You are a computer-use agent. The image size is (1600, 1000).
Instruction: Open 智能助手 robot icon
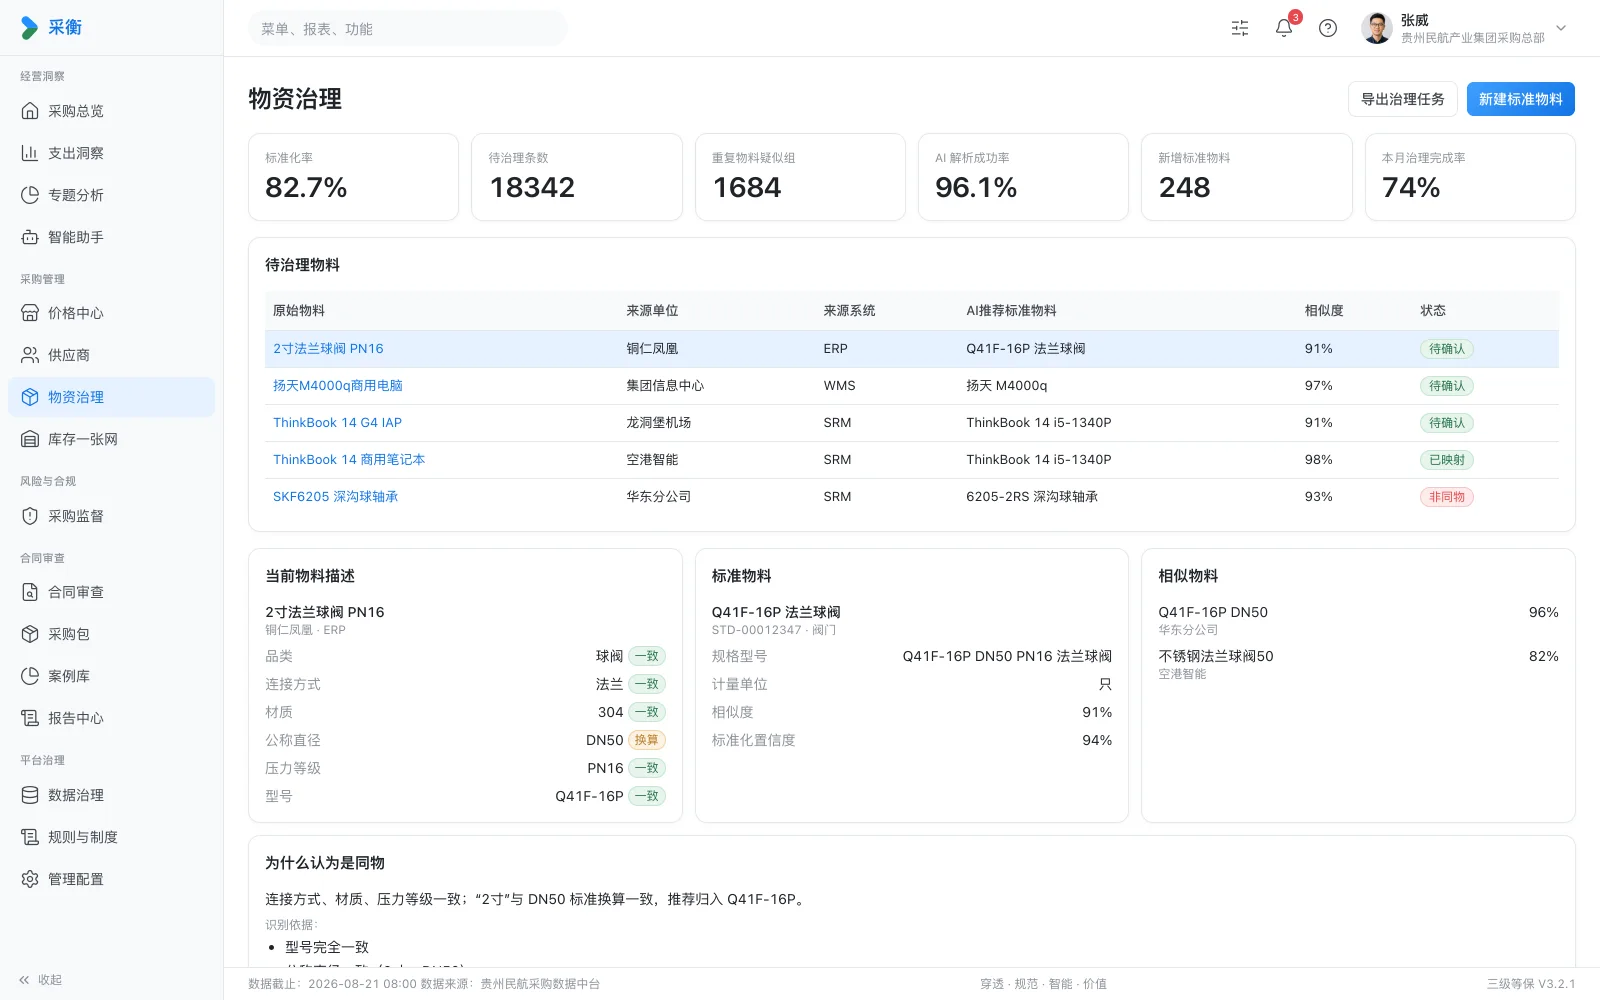[30, 237]
